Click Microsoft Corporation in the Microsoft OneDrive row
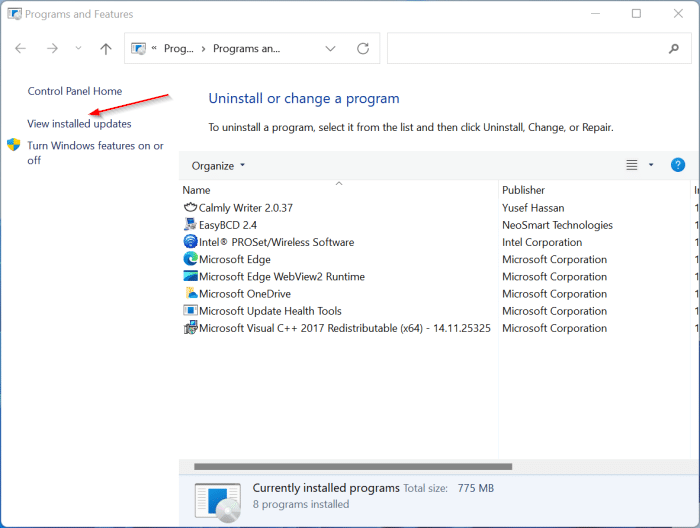 point(554,294)
